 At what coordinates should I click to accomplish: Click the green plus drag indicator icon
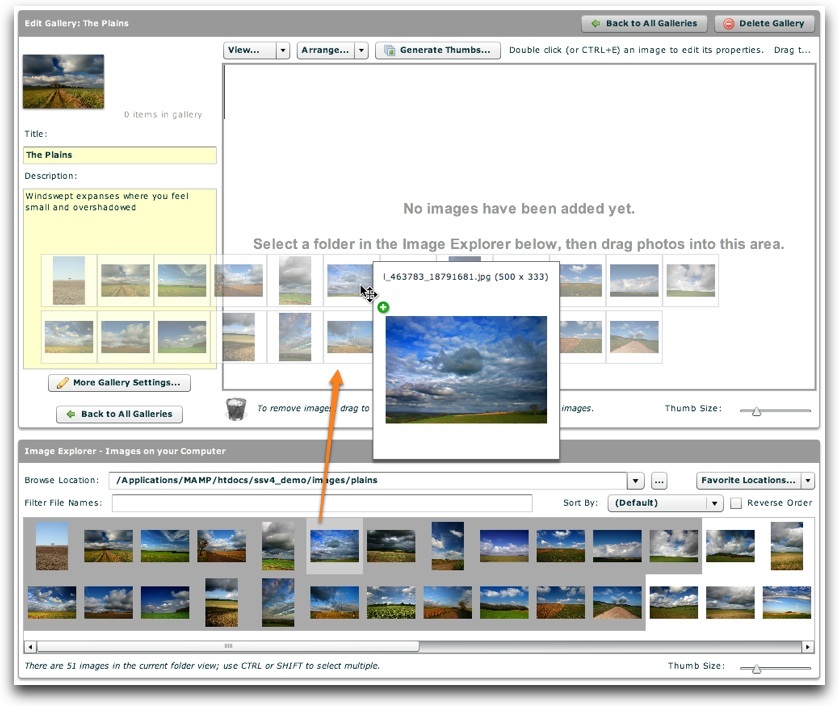(383, 307)
